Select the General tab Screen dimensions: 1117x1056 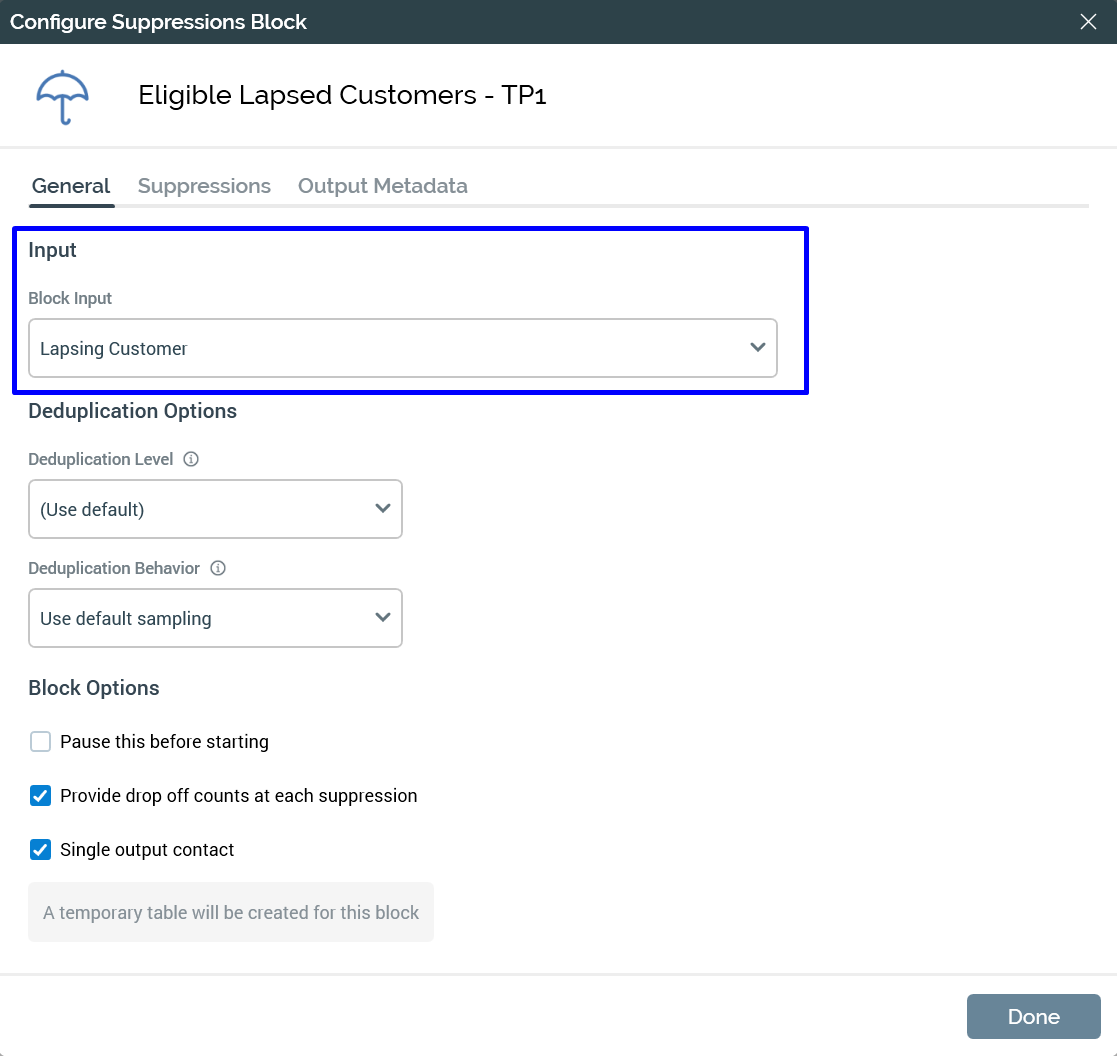71,186
